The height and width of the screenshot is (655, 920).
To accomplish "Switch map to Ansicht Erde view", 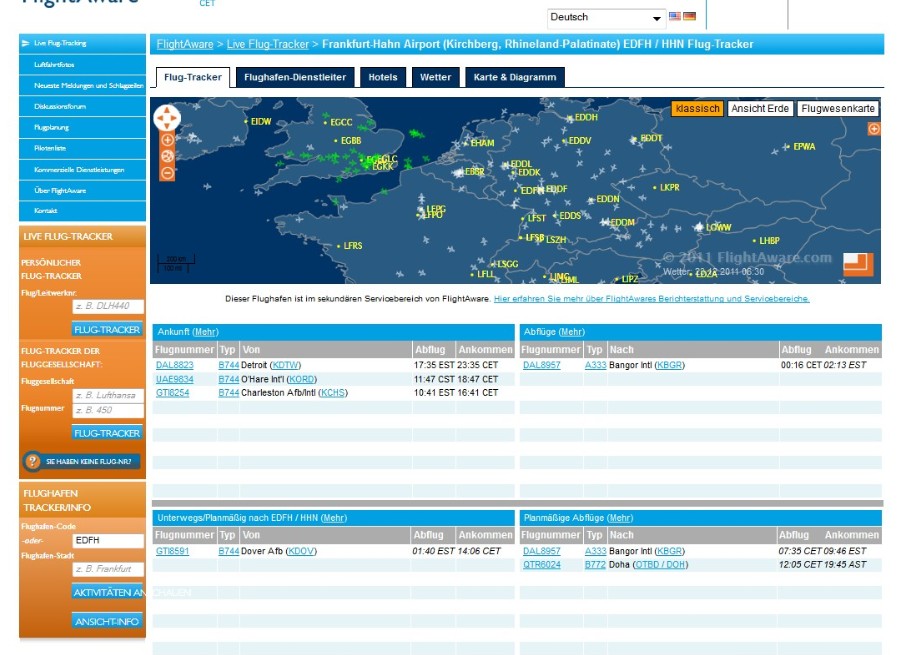I will pos(760,108).
